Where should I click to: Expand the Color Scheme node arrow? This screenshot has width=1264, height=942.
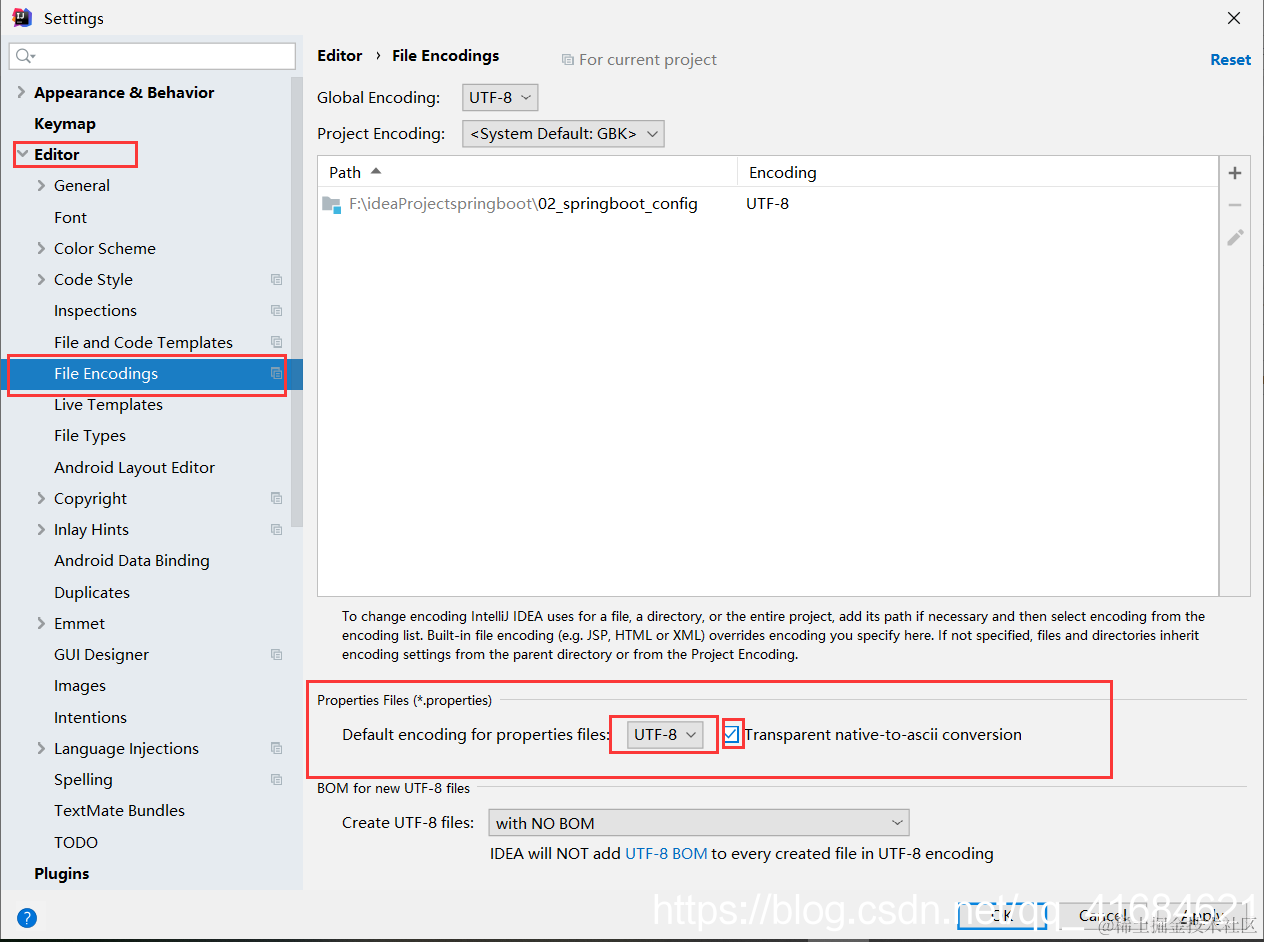(x=41, y=248)
